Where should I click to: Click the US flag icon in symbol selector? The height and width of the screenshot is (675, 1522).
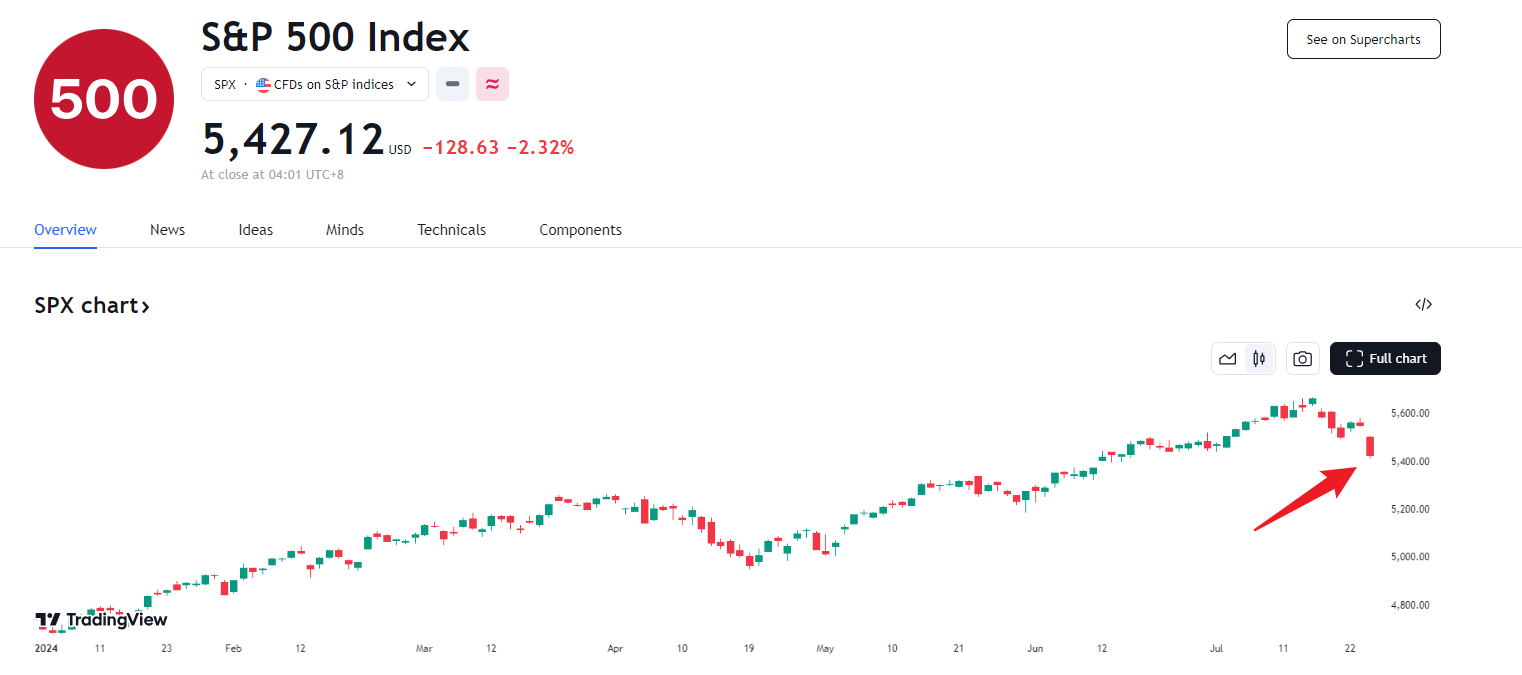264,84
